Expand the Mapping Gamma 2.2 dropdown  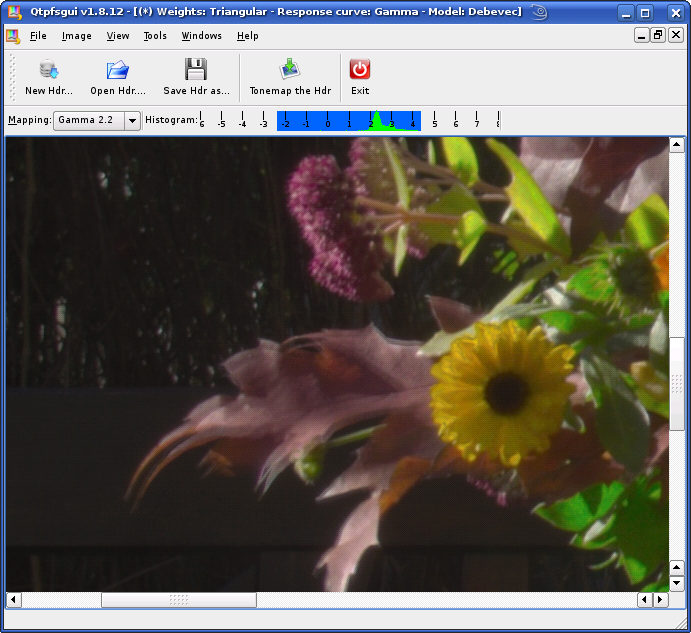[x=132, y=120]
